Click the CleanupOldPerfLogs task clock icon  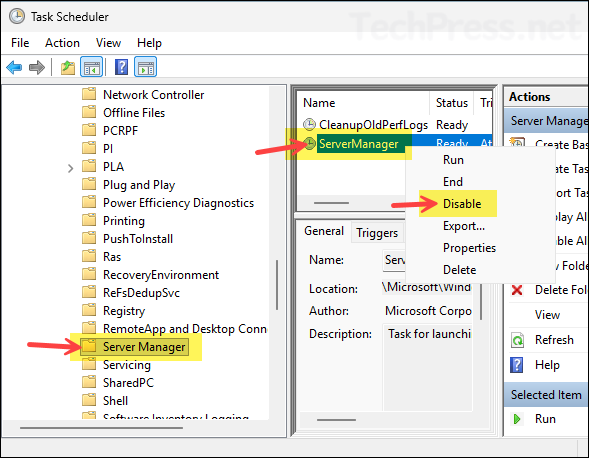[x=310, y=124]
